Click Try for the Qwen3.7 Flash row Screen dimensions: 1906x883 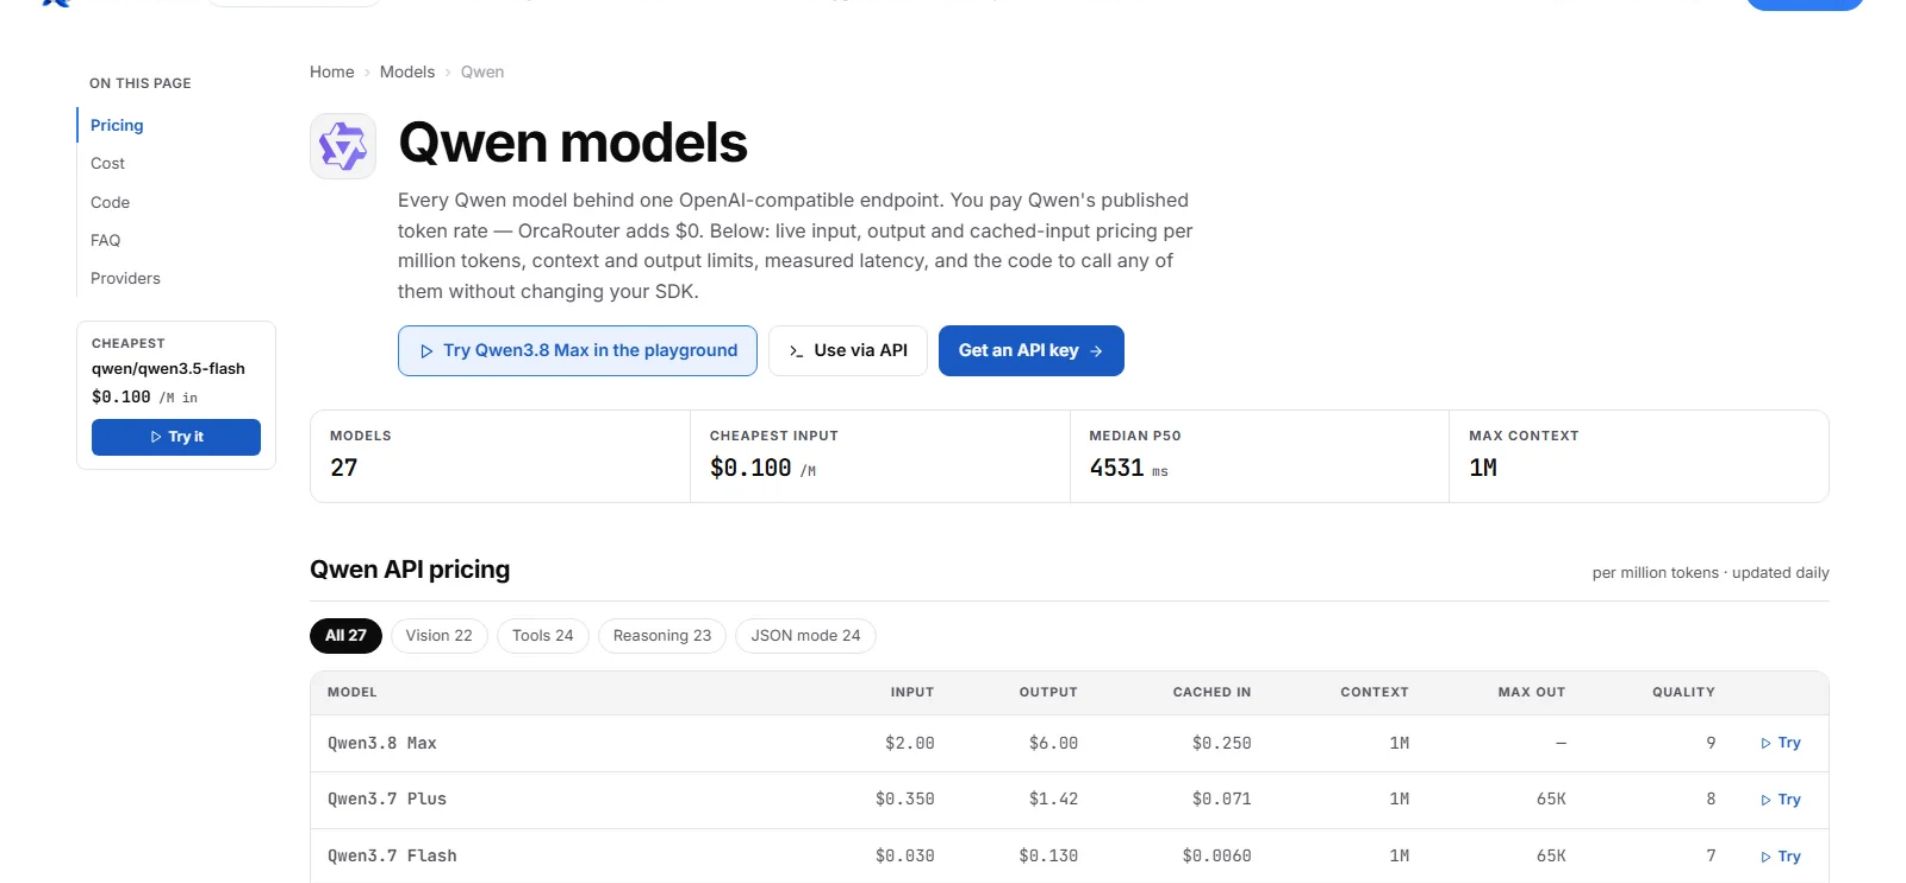1781,857
